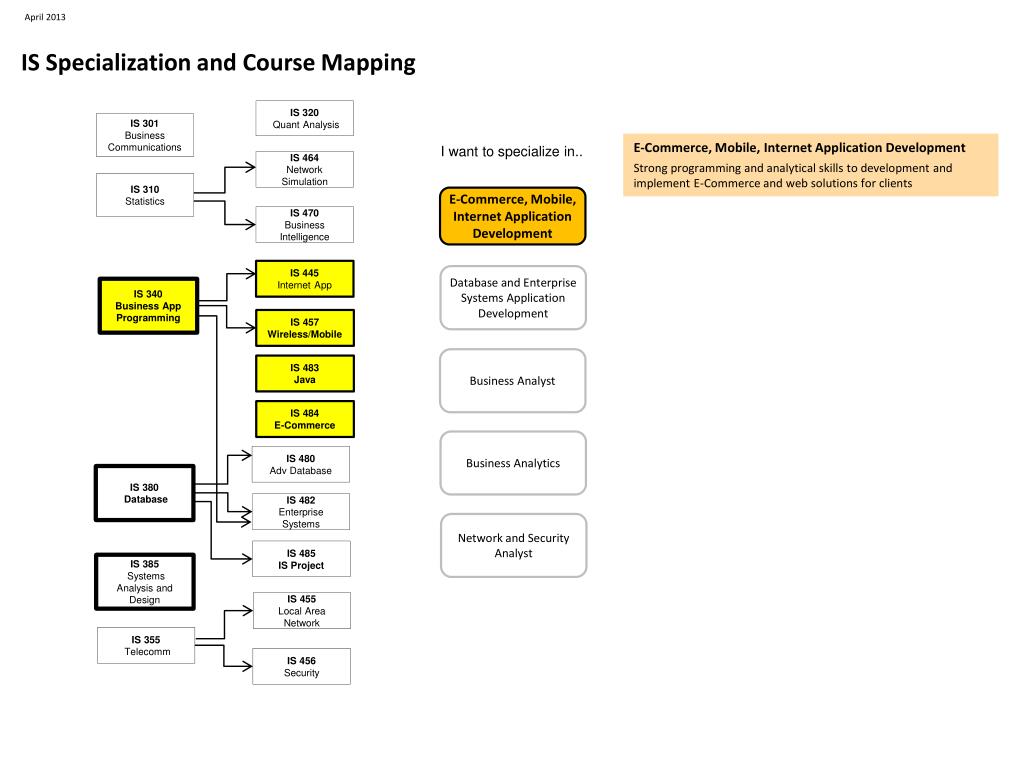Pick the Business Analytics specialization button
Image resolution: width=1024 pixels, height=768 pixels.
click(513, 463)
